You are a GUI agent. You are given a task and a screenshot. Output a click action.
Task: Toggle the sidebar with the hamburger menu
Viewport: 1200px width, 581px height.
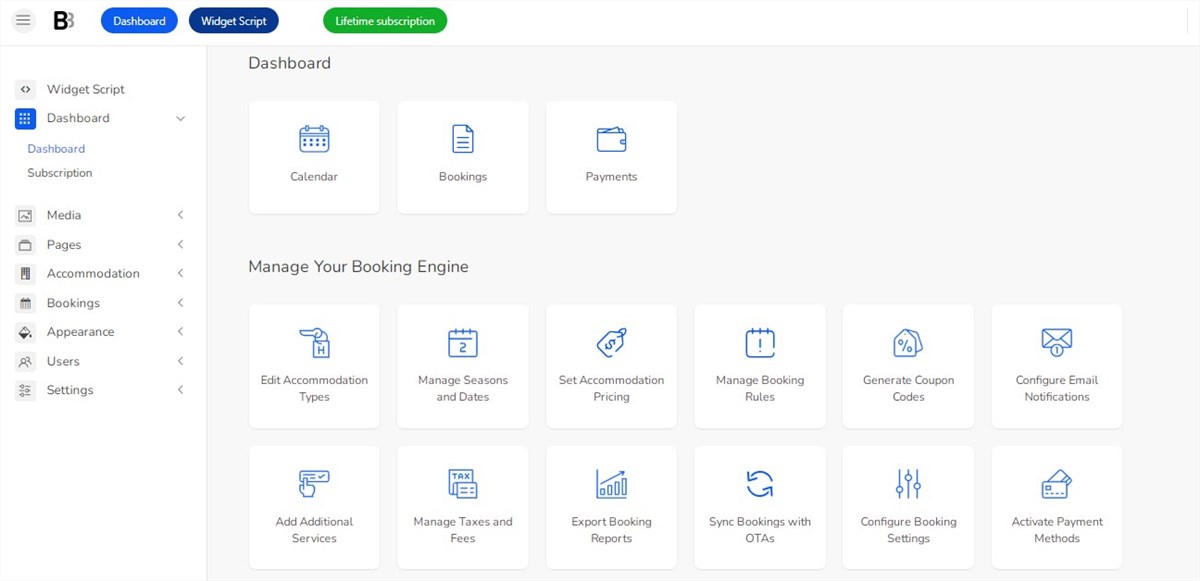[x=22, y=20]
